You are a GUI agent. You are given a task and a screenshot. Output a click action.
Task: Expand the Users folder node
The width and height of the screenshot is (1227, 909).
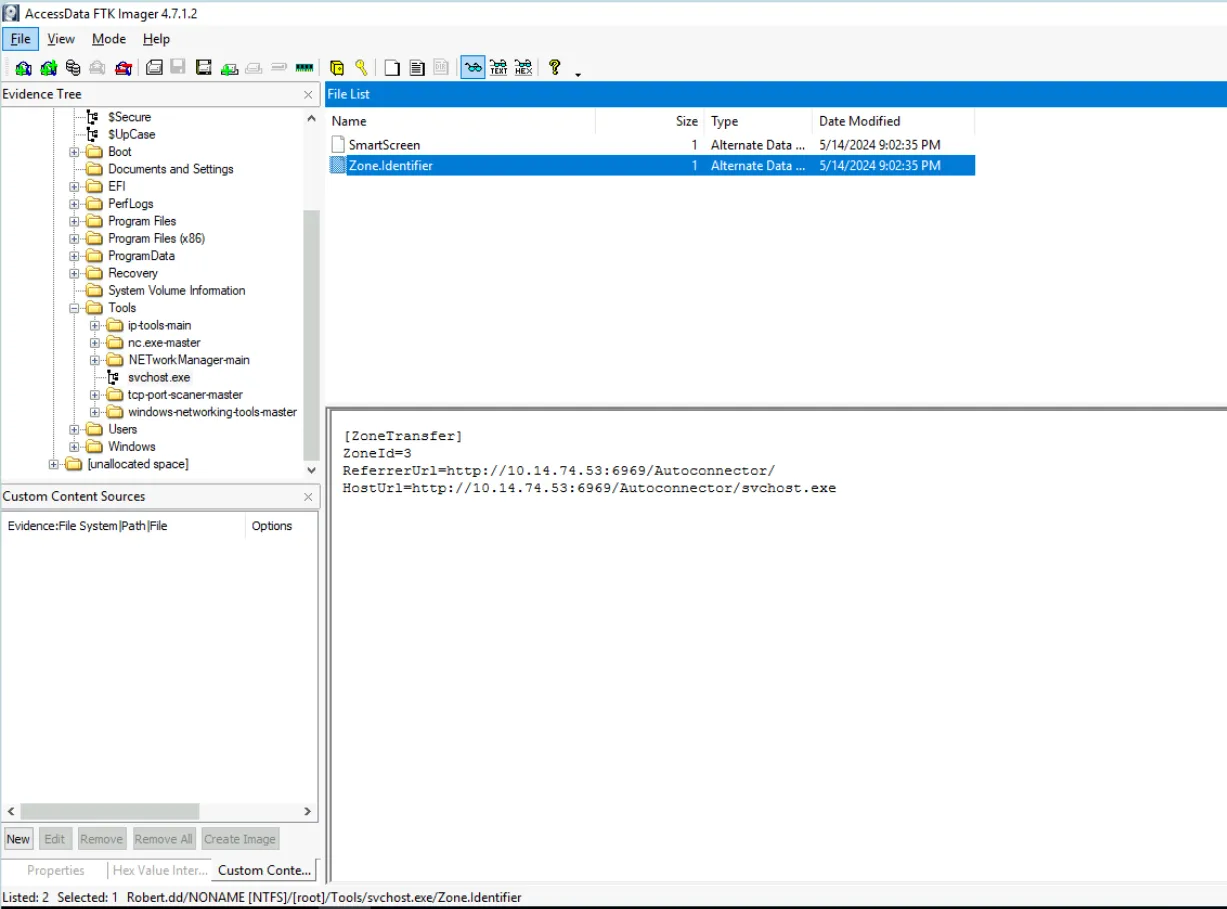point(75,430)
